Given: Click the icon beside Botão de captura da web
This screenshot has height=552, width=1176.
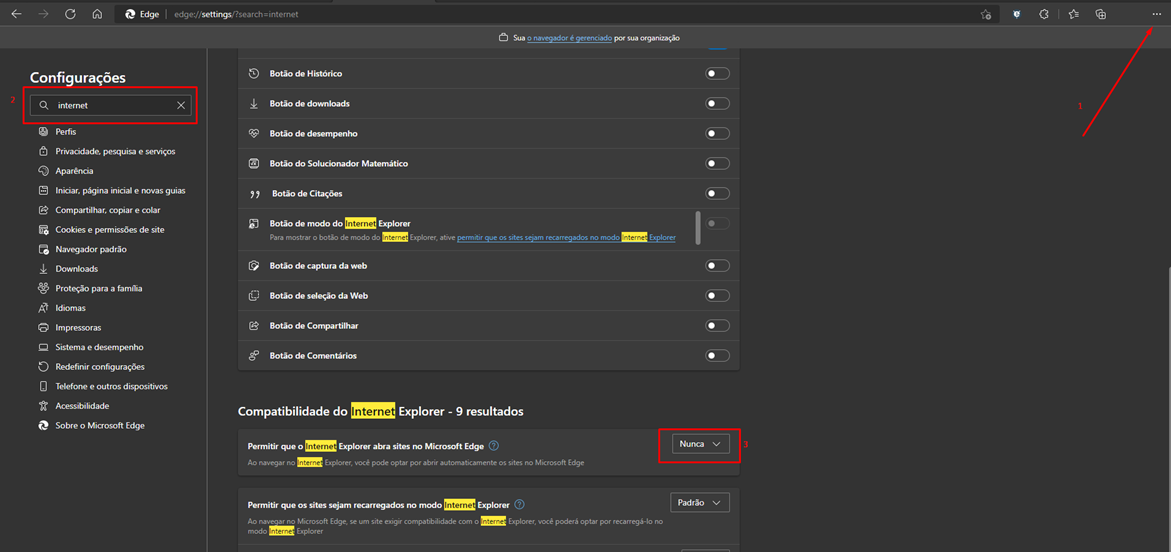Looking at the screenshot, I should 254,266.
